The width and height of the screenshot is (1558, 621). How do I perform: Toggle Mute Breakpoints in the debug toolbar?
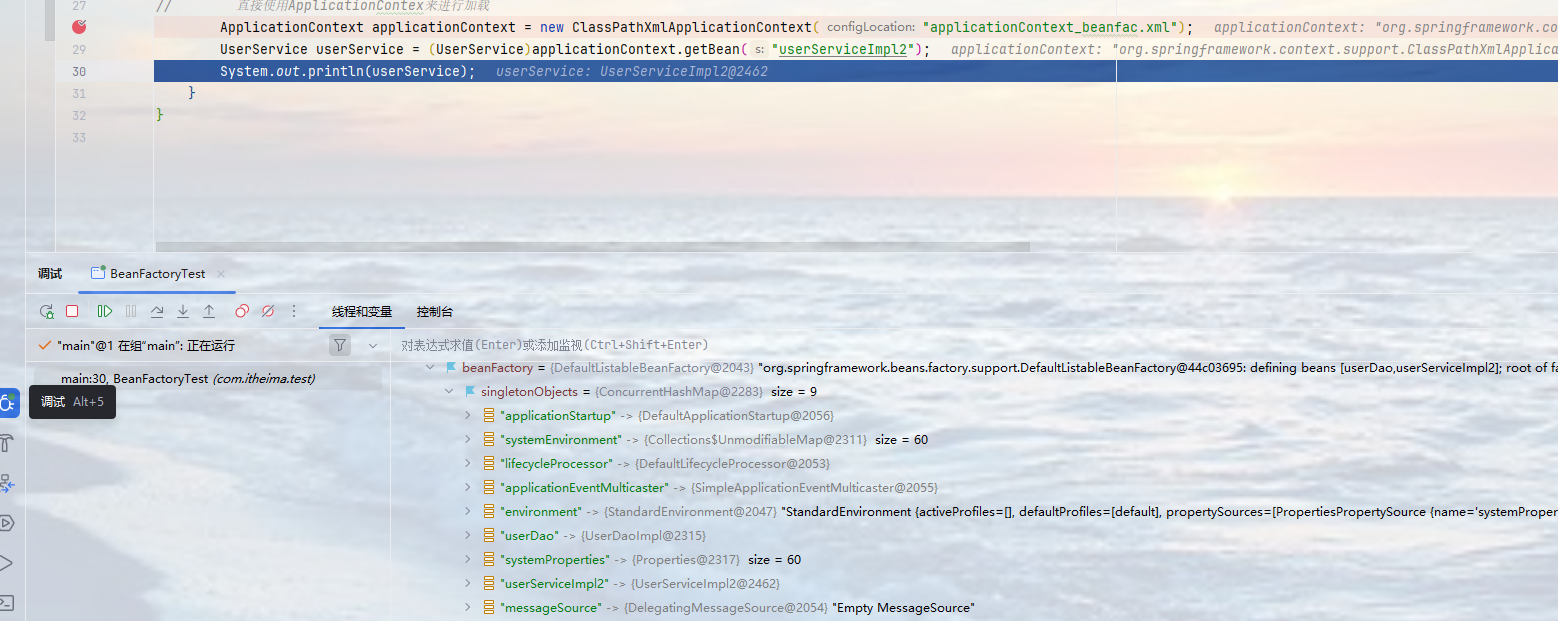pyautogui.click(x=268, y=312)
